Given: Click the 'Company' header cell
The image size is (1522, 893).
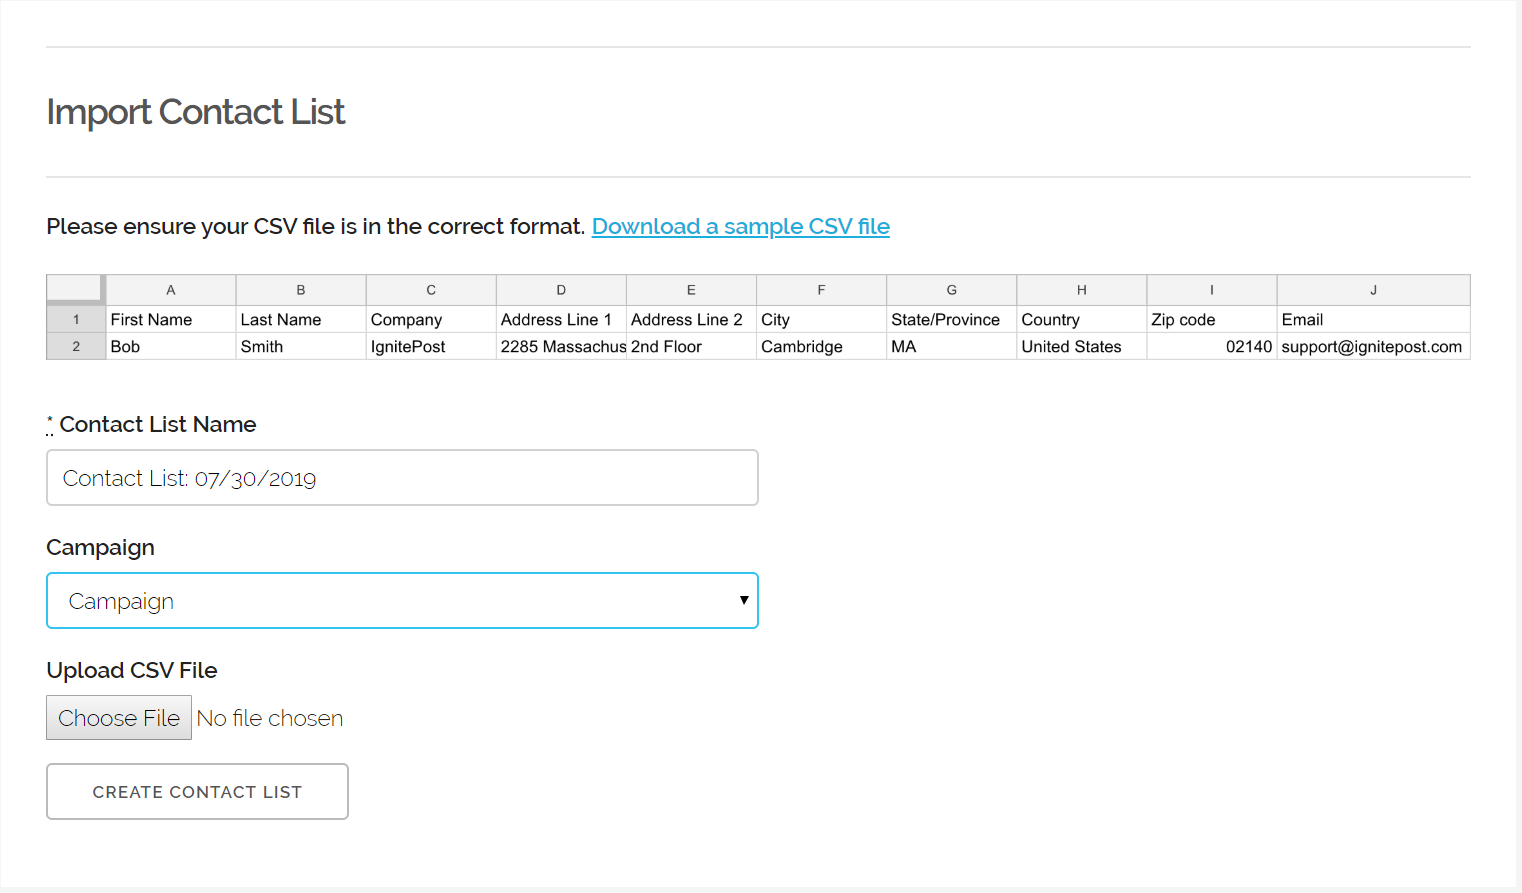Looking at the screenshot, I should (x=431, y=319).
